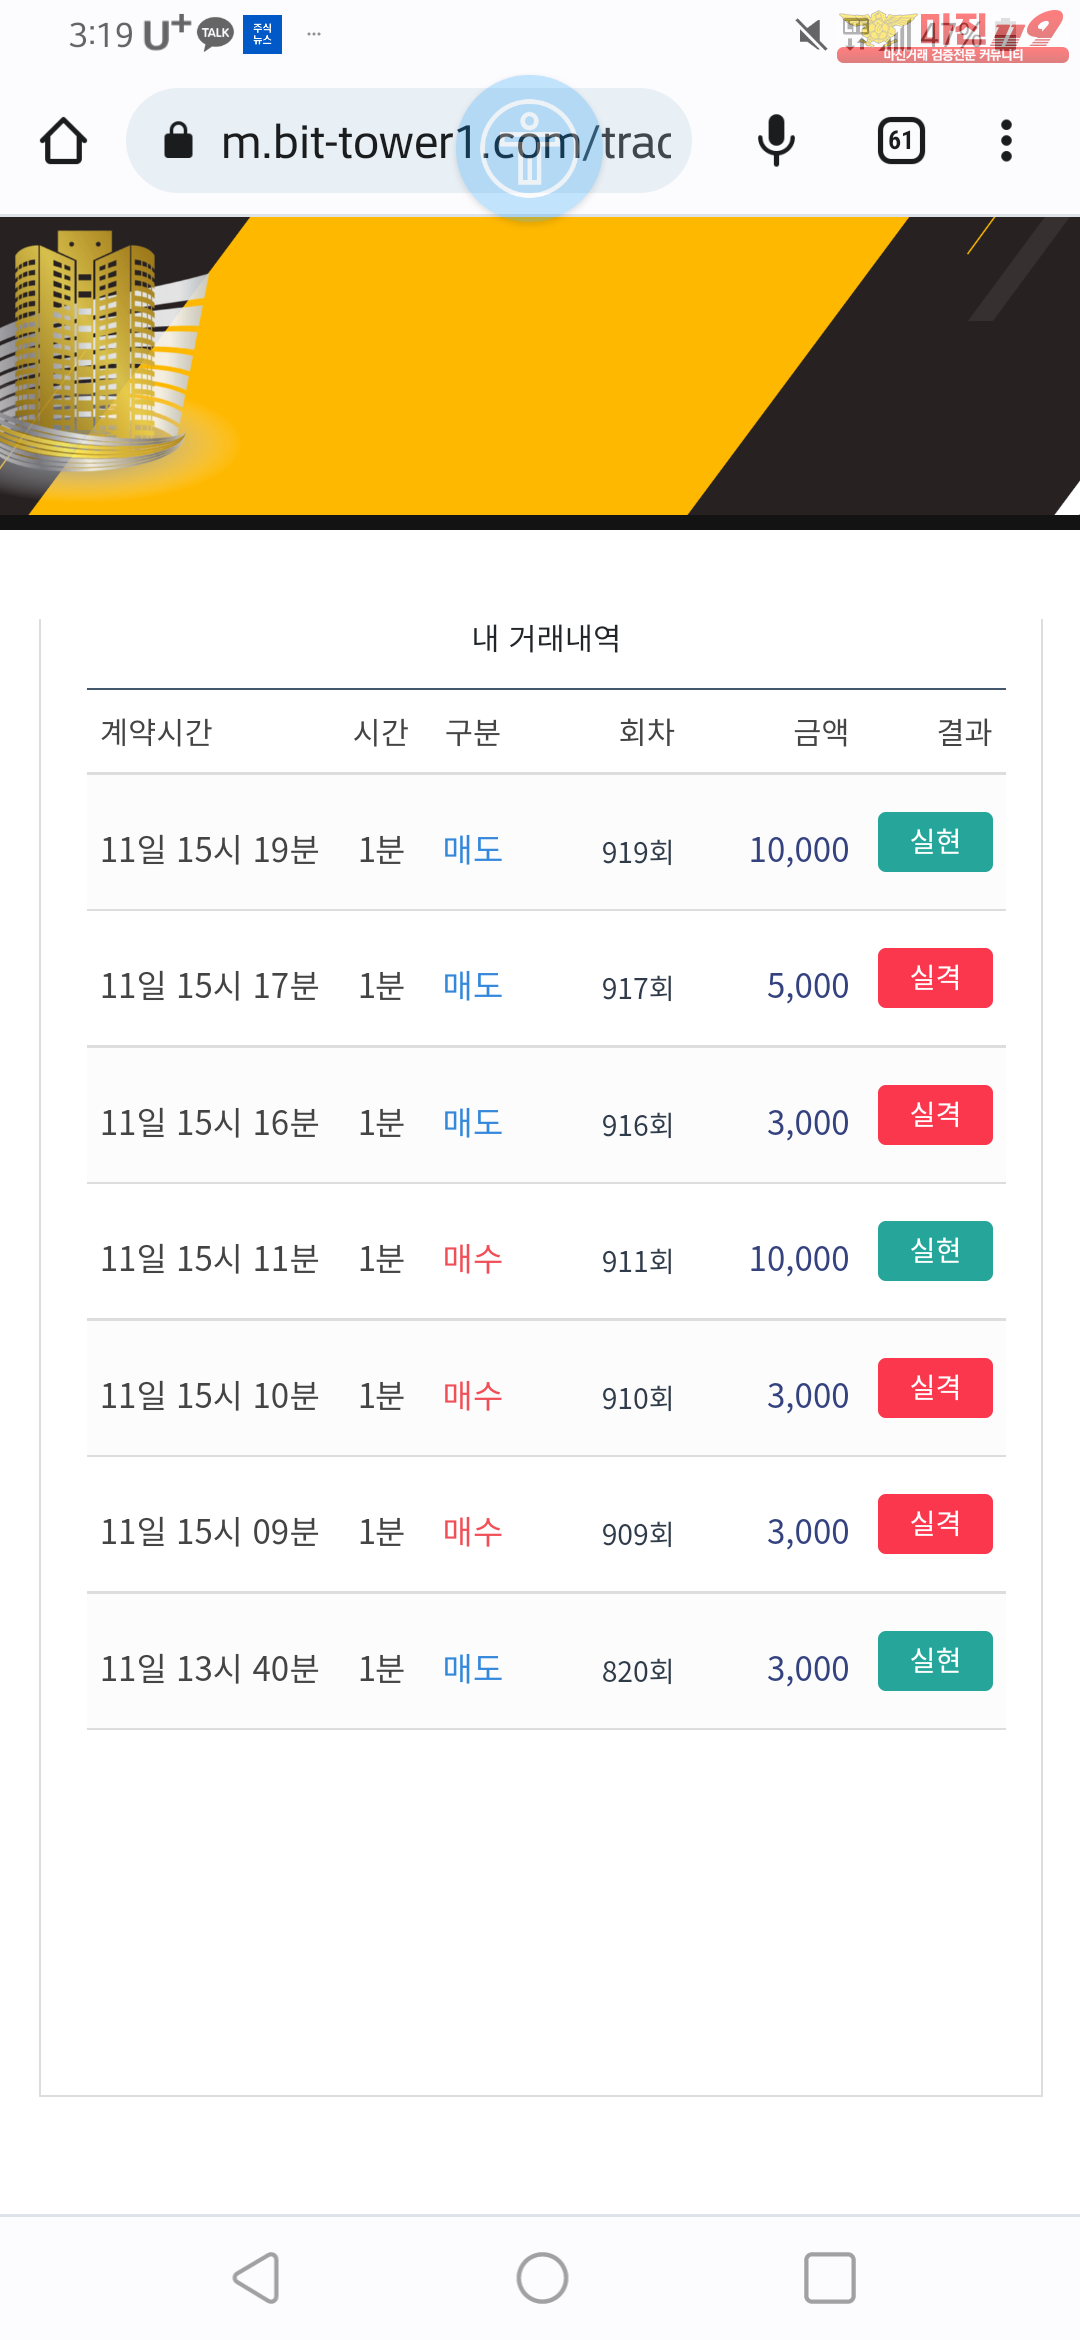Tap the green 실현 badge for 911회
Screen dimensions: 1080x2340
point(935,1251)
